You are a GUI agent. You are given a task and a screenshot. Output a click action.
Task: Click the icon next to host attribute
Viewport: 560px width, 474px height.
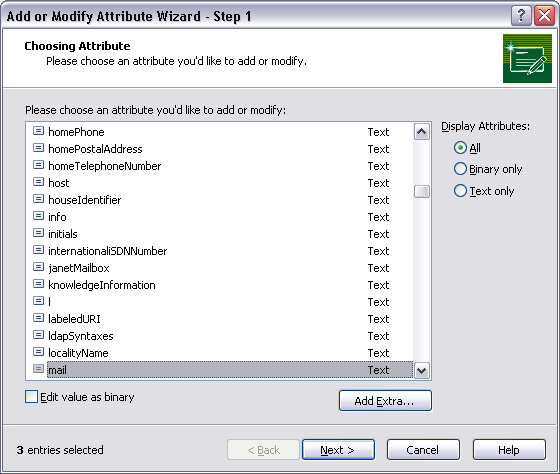(38, 182)
